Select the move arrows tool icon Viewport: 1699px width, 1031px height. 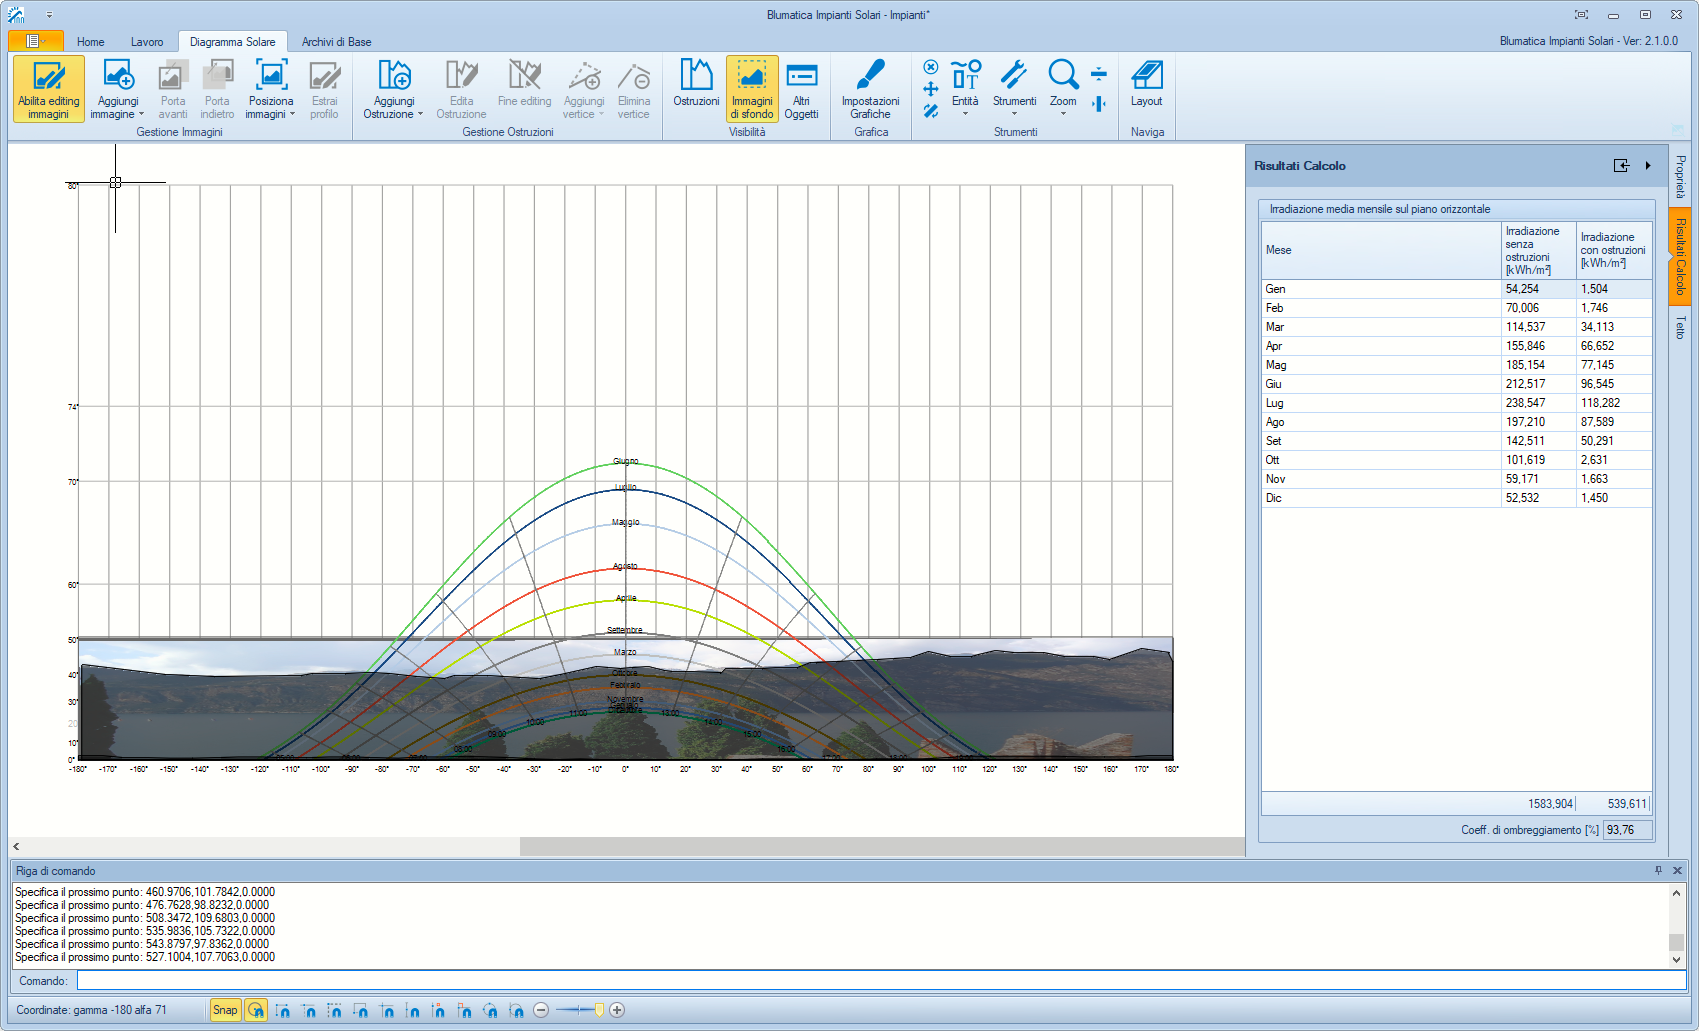[x=930, y=89]
